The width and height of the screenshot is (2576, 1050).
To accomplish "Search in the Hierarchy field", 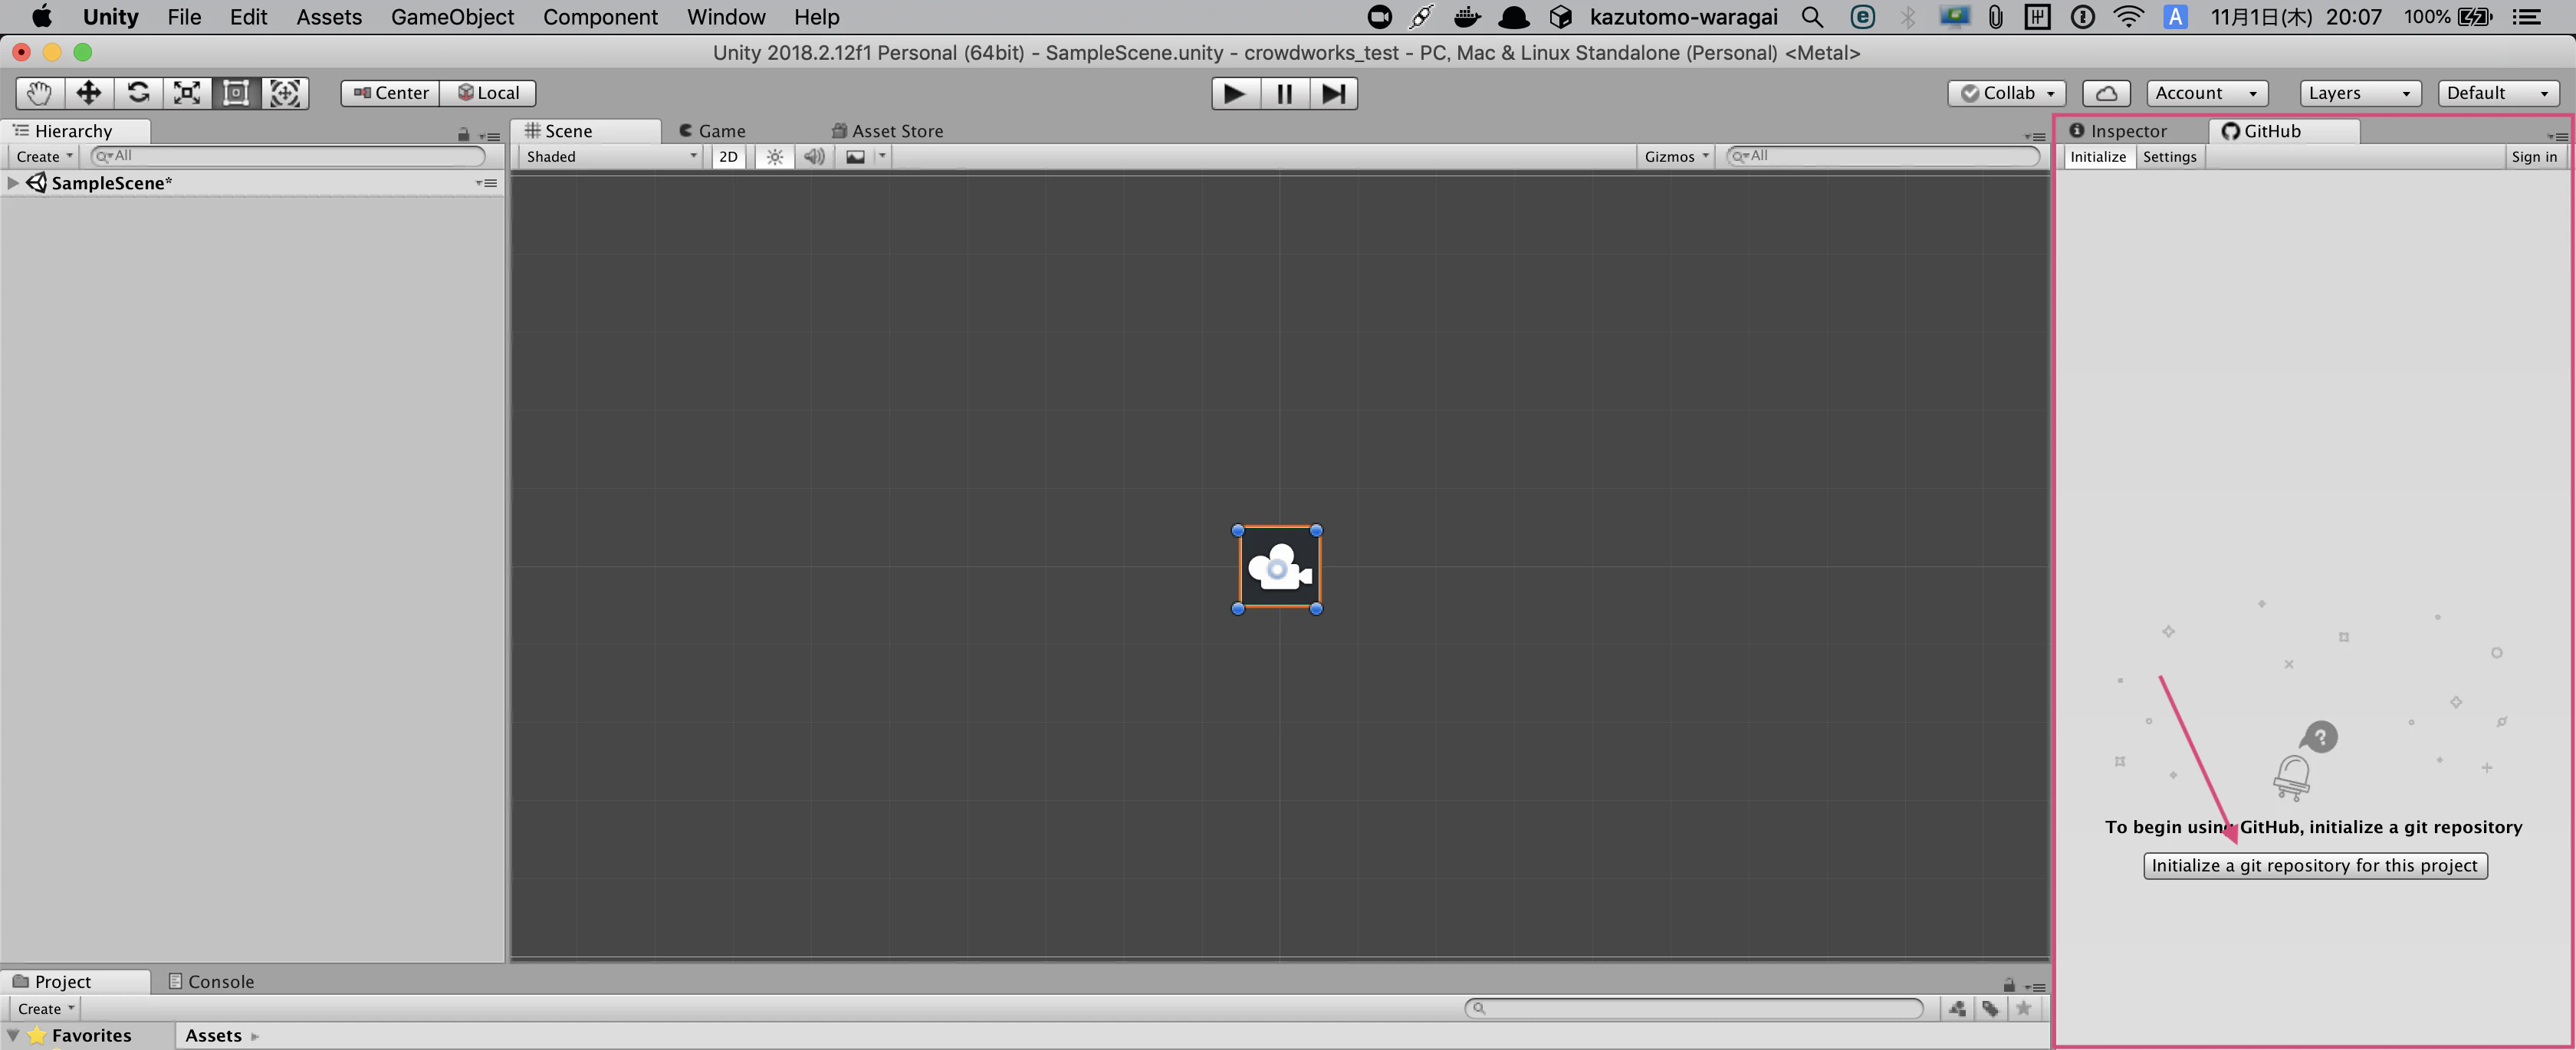I will (288, 156).
